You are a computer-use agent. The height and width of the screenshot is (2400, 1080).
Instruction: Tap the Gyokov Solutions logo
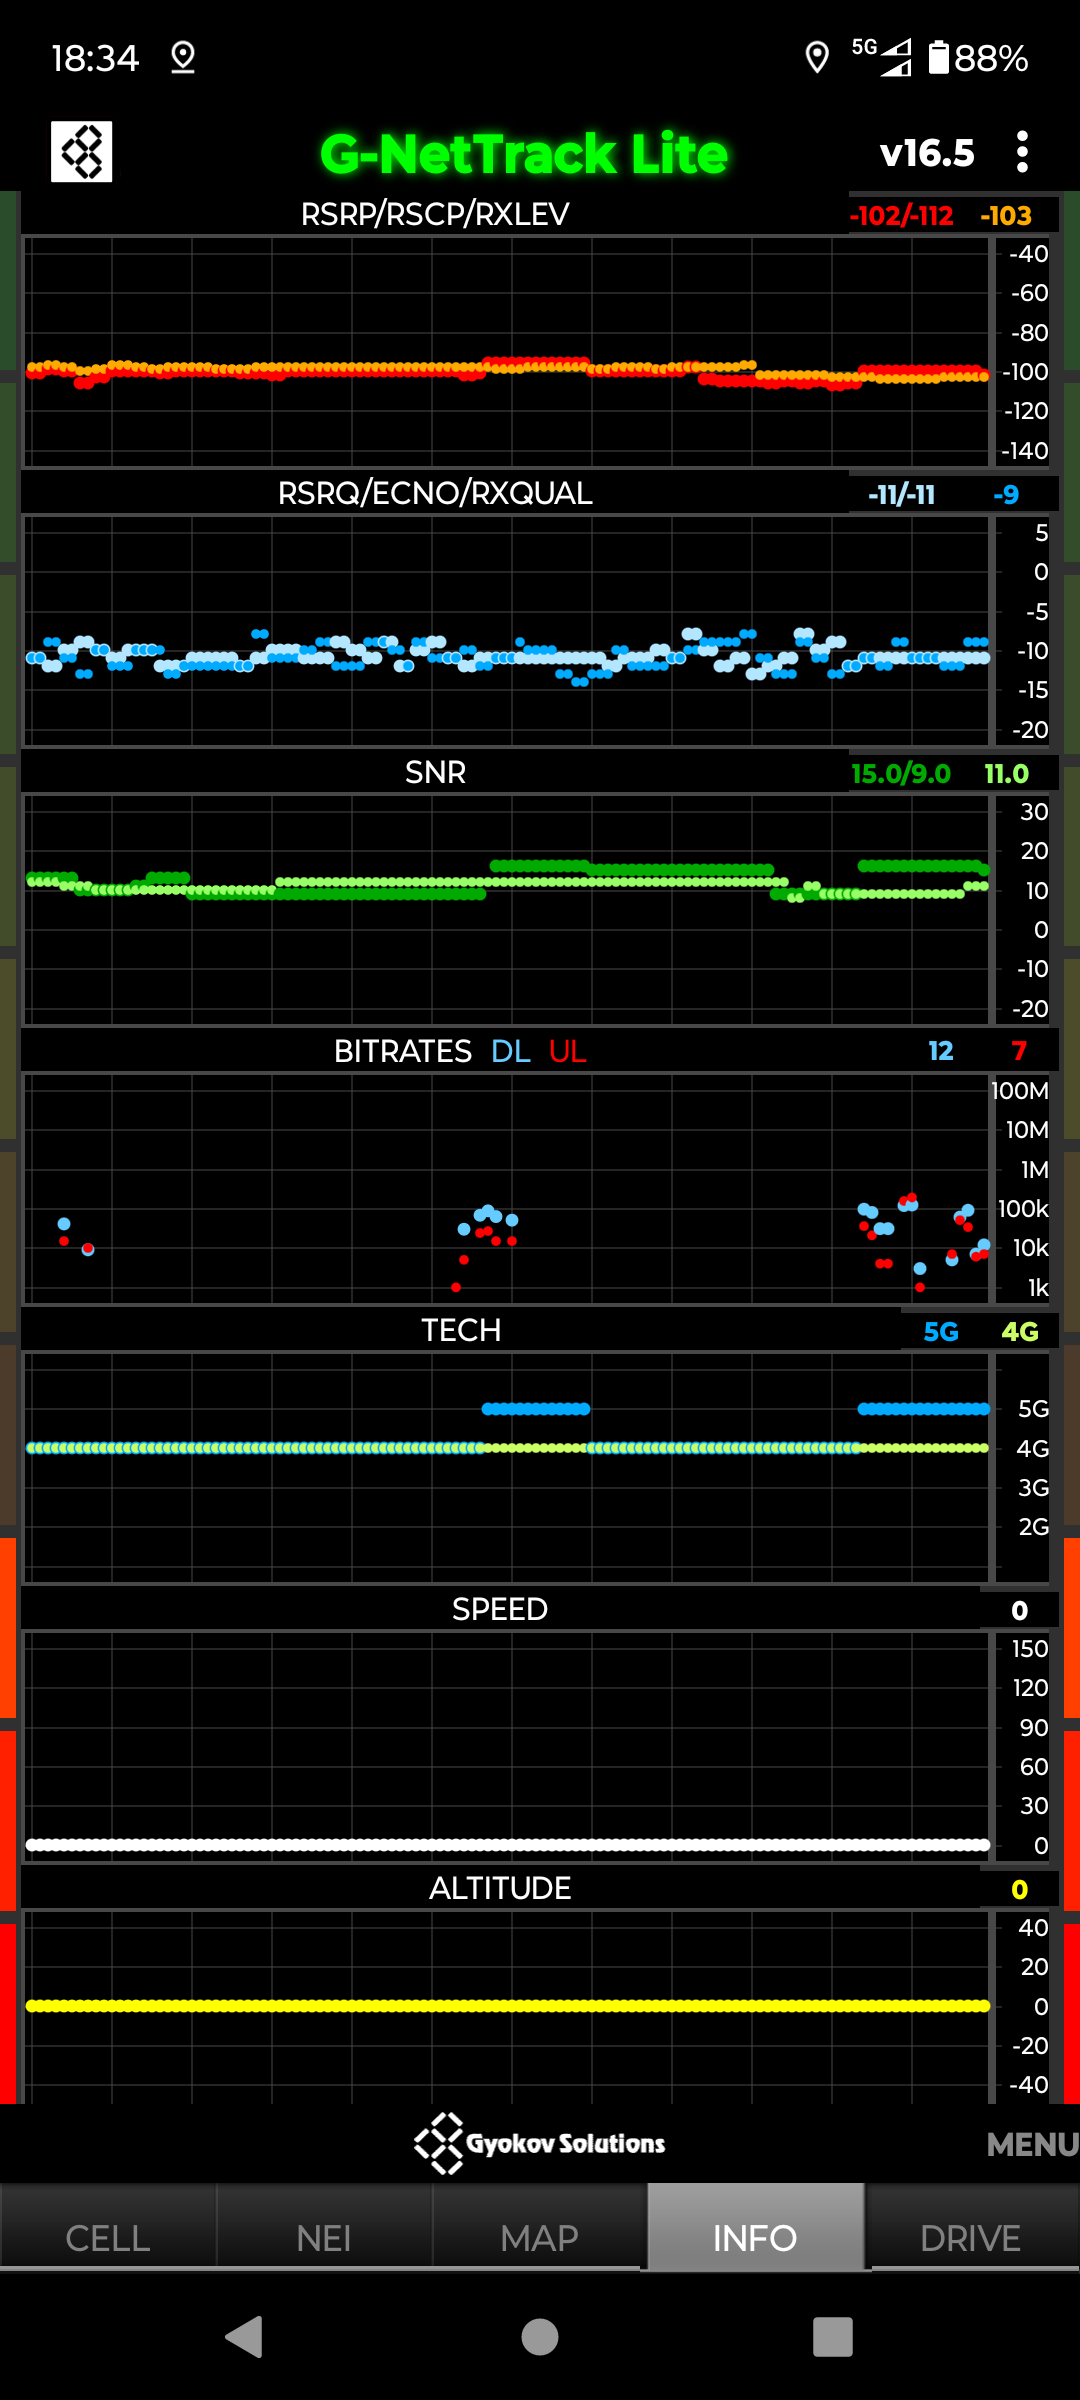click(x=540, y=2143)
